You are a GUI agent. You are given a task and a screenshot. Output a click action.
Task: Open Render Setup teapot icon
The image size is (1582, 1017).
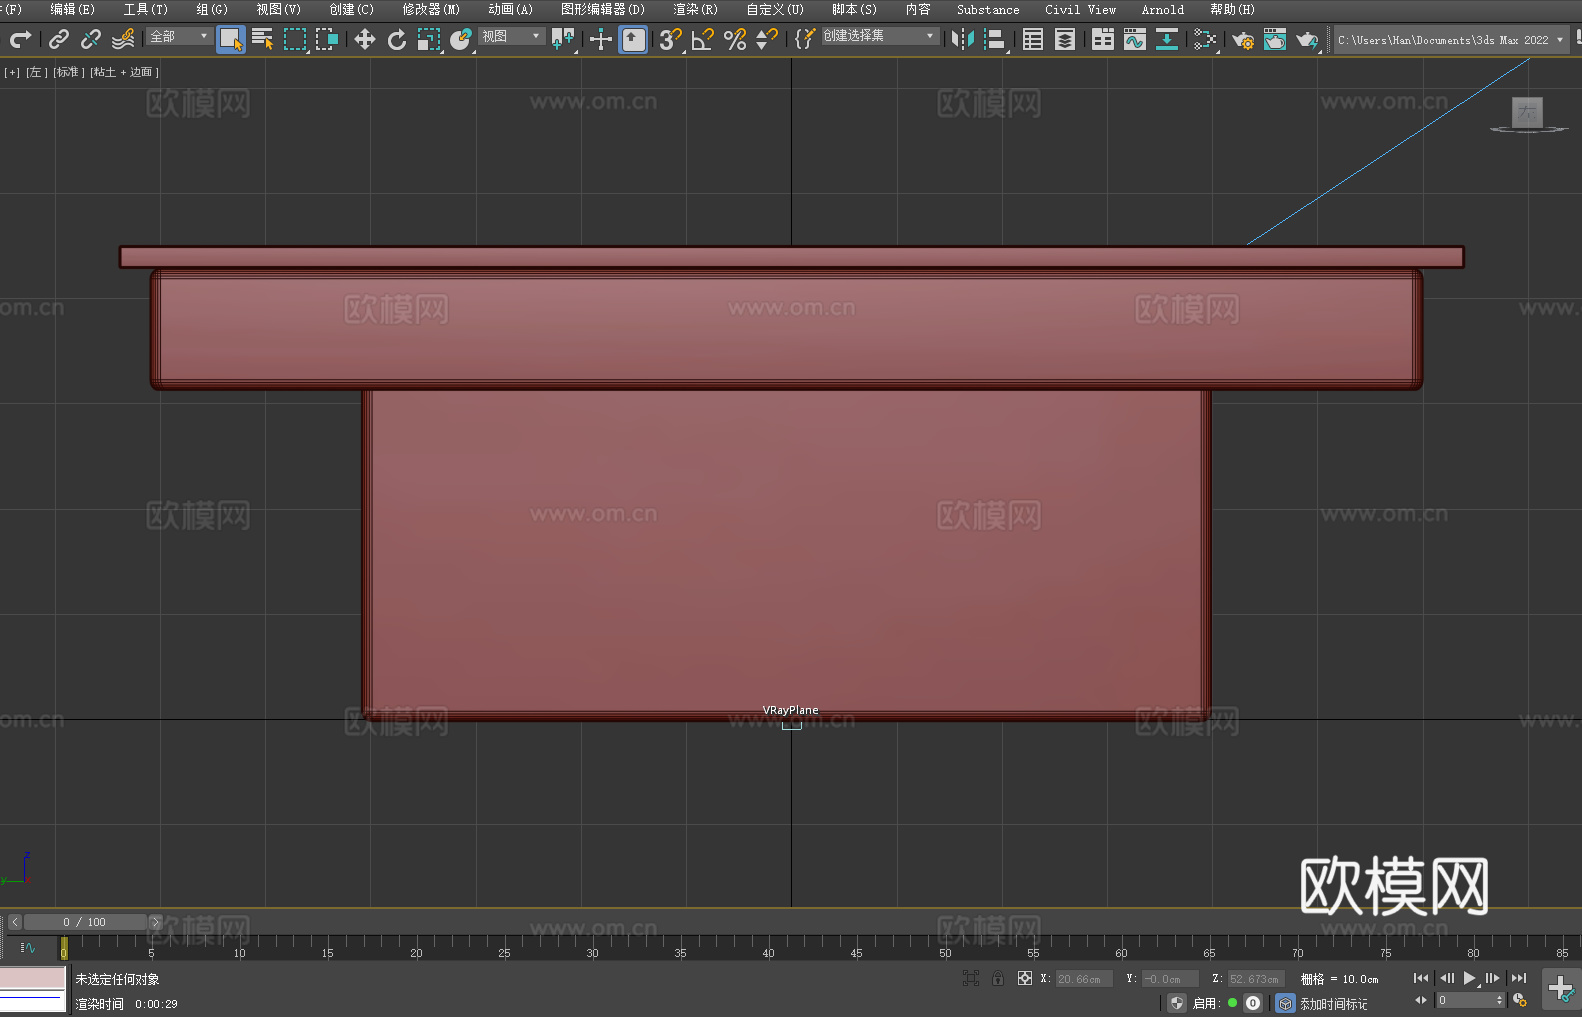(1243, 39)
